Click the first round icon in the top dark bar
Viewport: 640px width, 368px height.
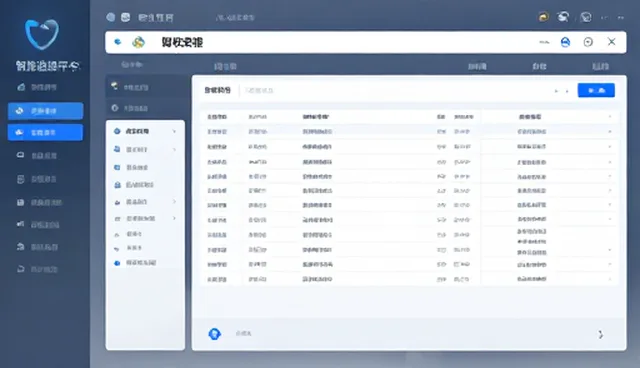click(x=111, y=17)
